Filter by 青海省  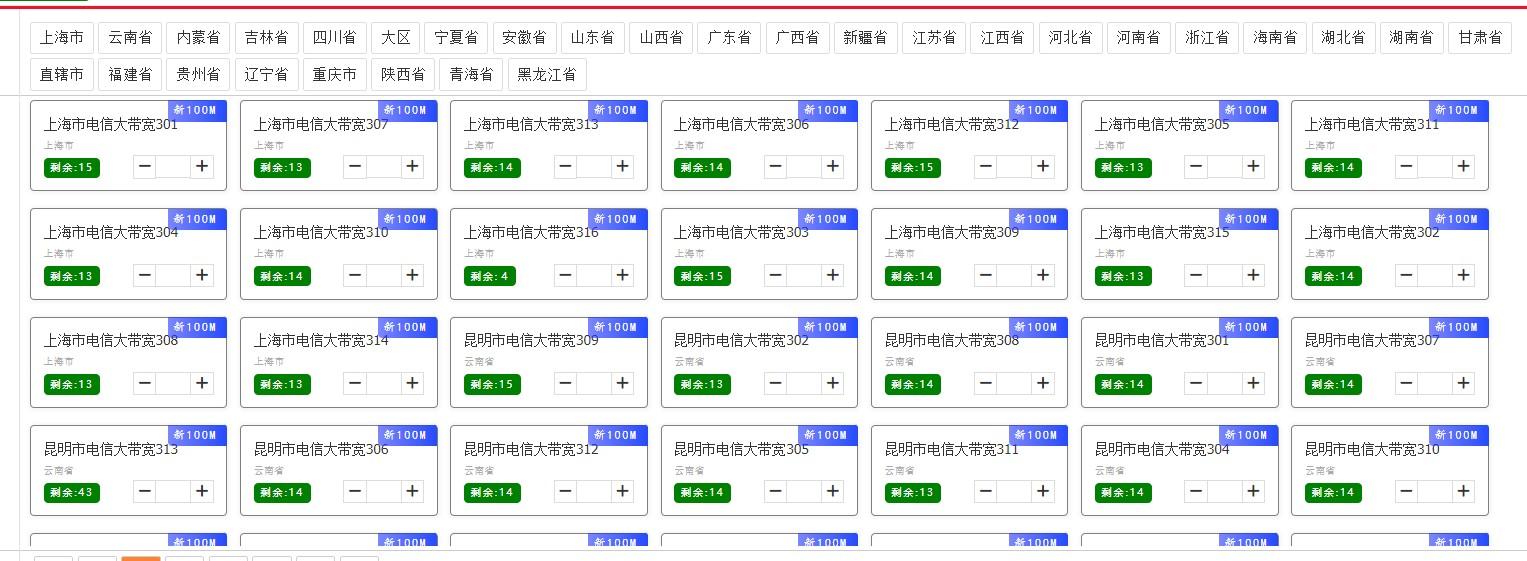coord(470,74)
